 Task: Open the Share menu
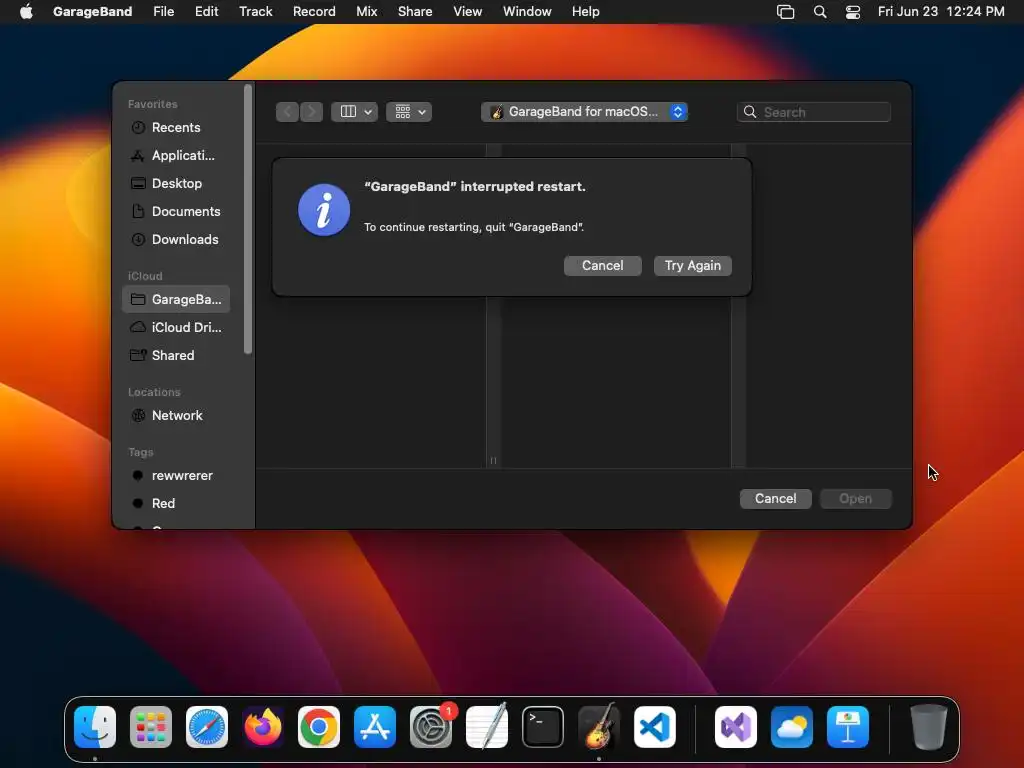[x=415, y=12]
